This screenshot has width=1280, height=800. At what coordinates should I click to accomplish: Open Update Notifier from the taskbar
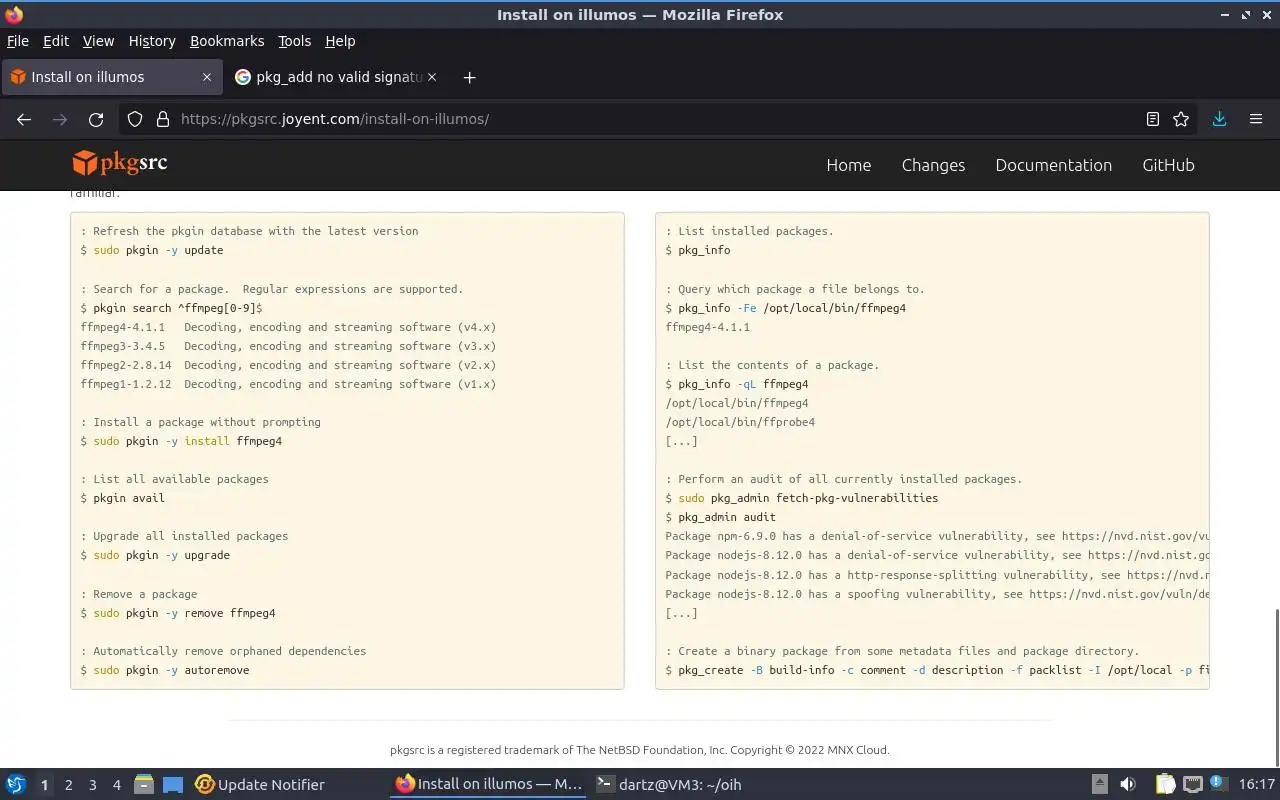tap(260, 785)
